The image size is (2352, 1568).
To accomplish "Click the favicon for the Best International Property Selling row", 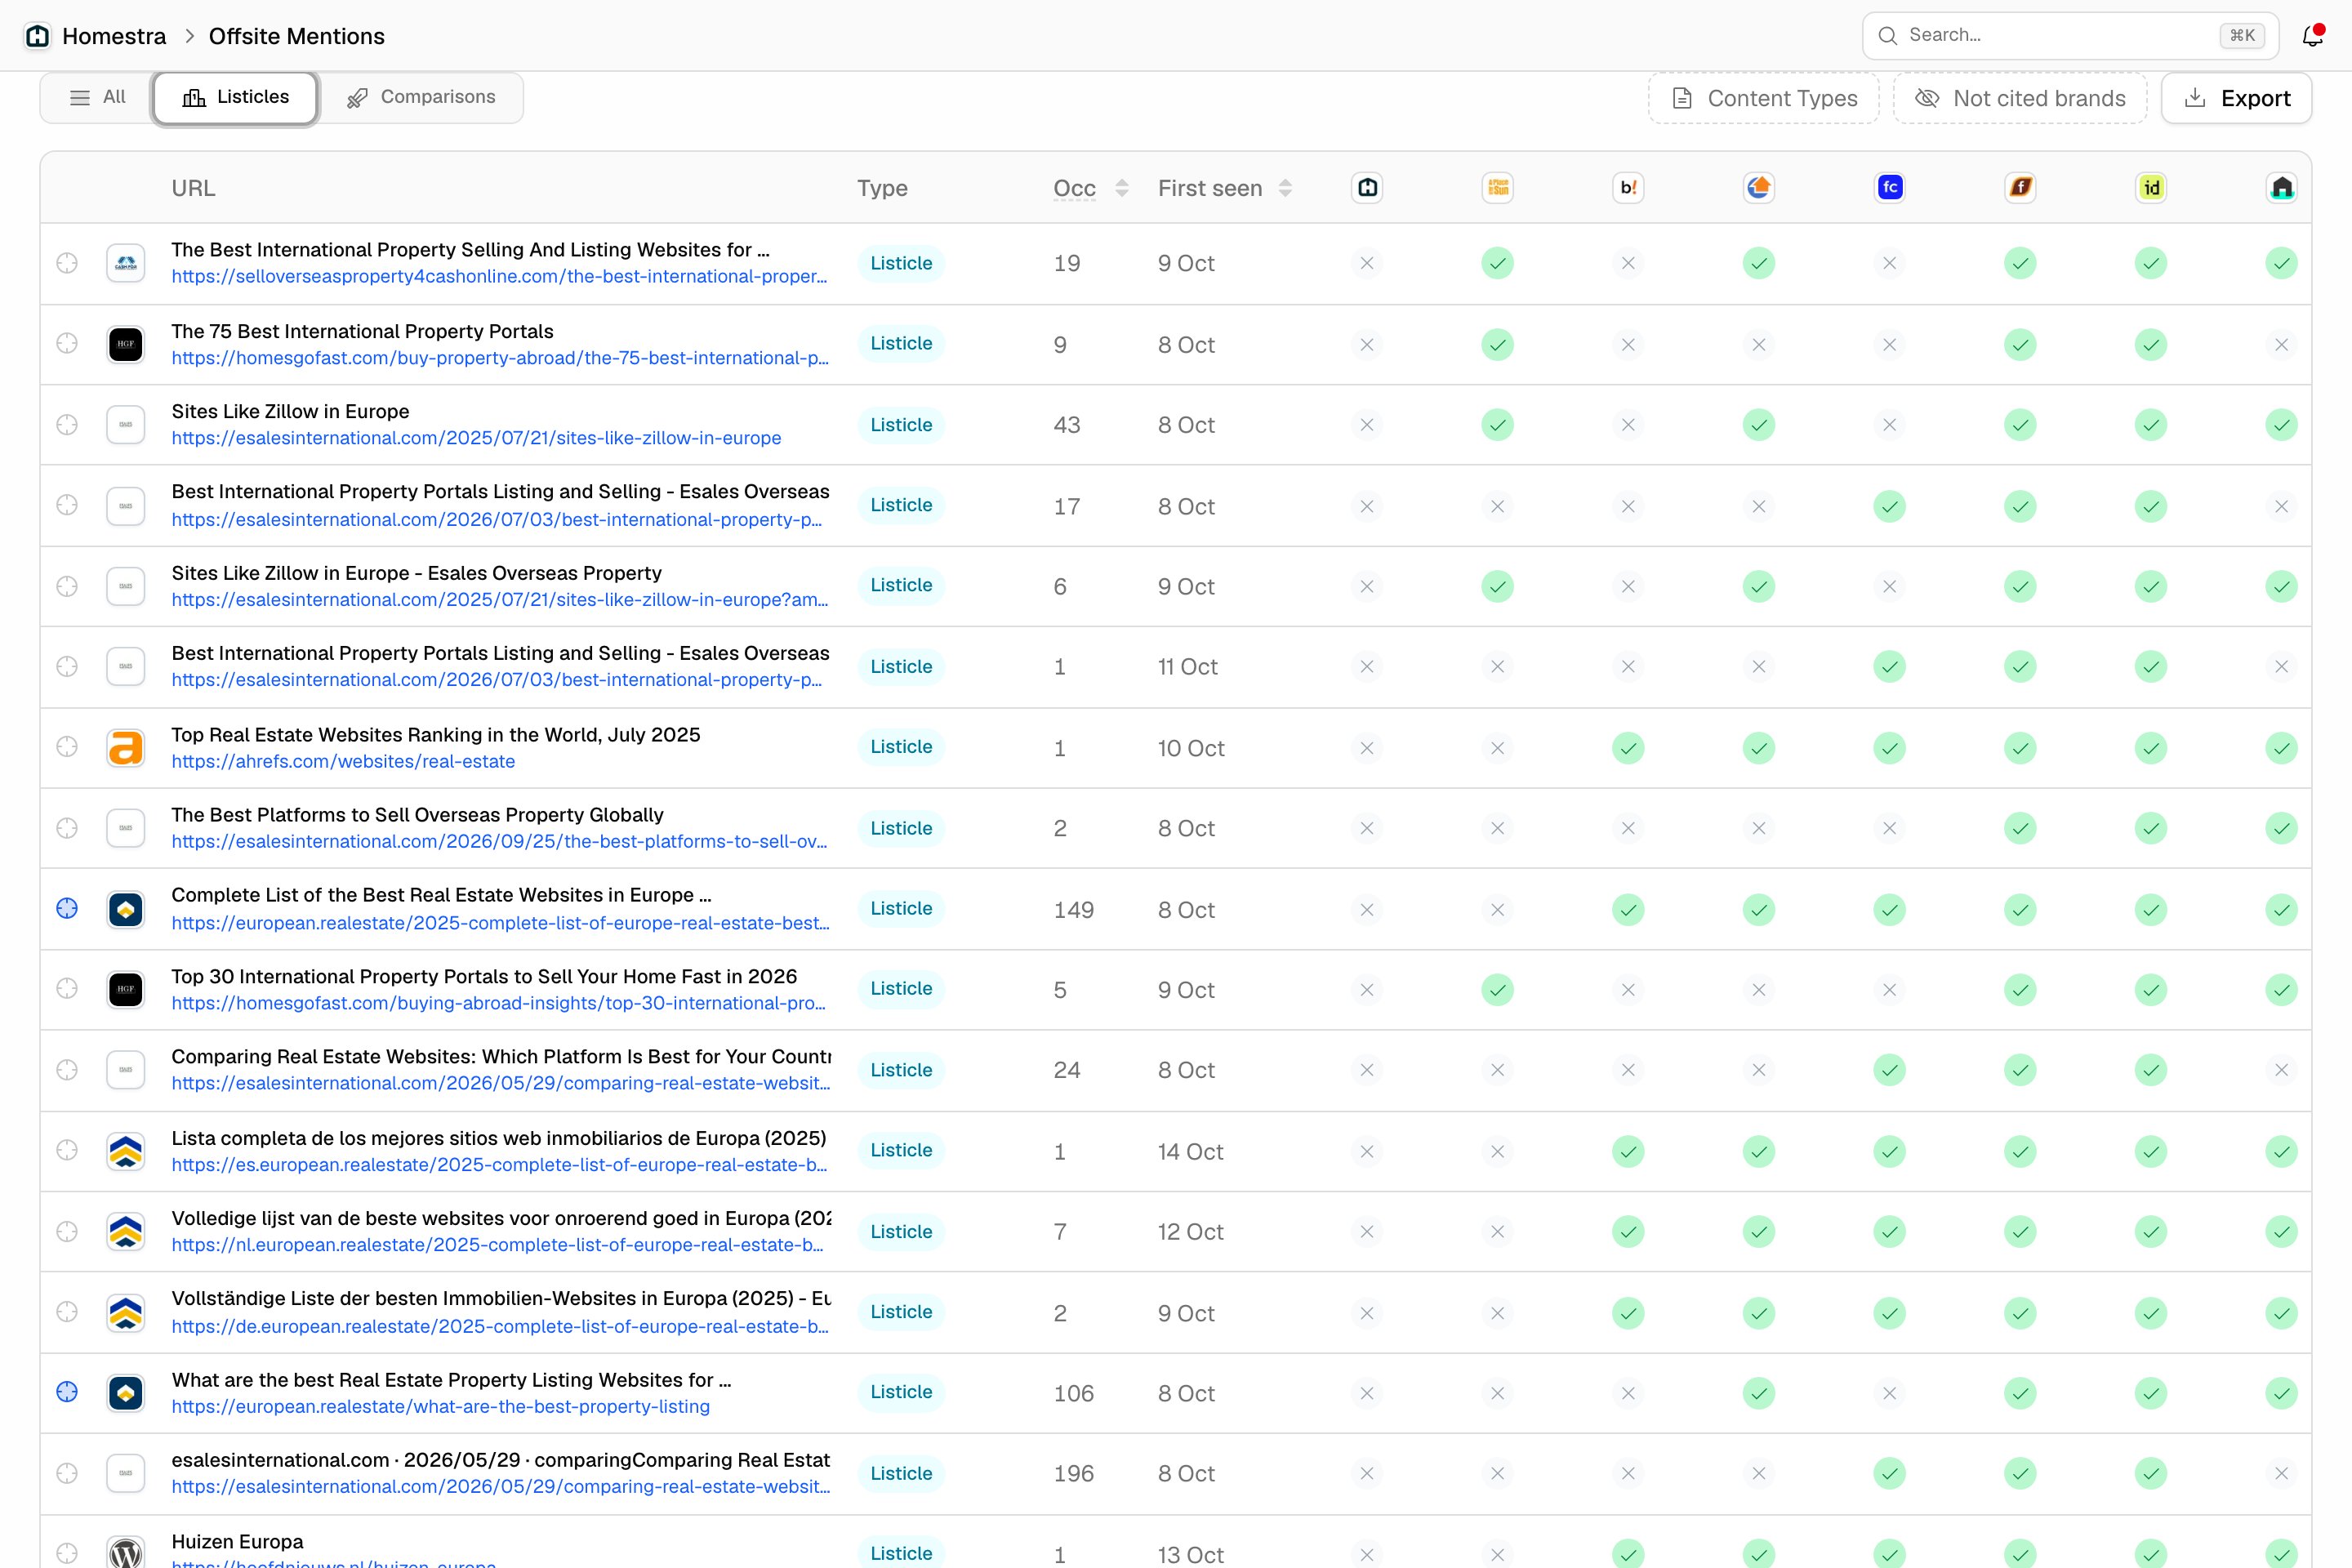I will 126,263.
